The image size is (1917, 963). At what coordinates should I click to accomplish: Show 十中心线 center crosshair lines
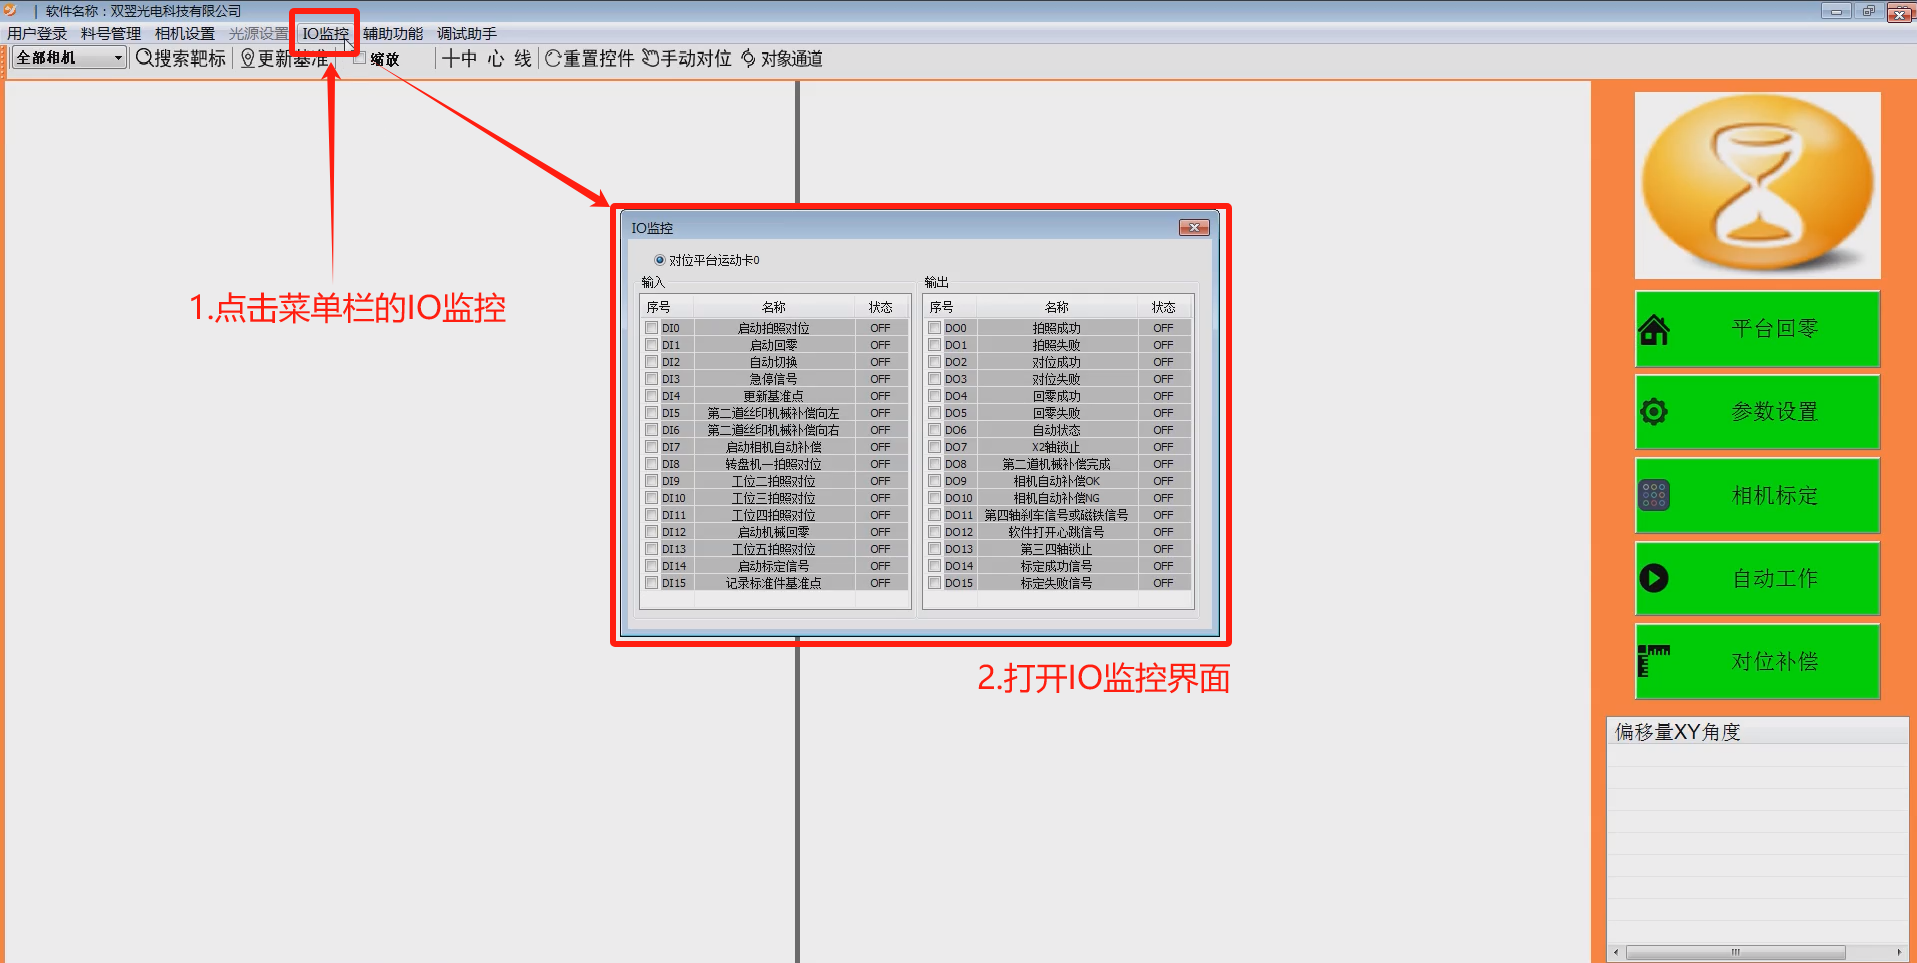click(x=486, y=59)
